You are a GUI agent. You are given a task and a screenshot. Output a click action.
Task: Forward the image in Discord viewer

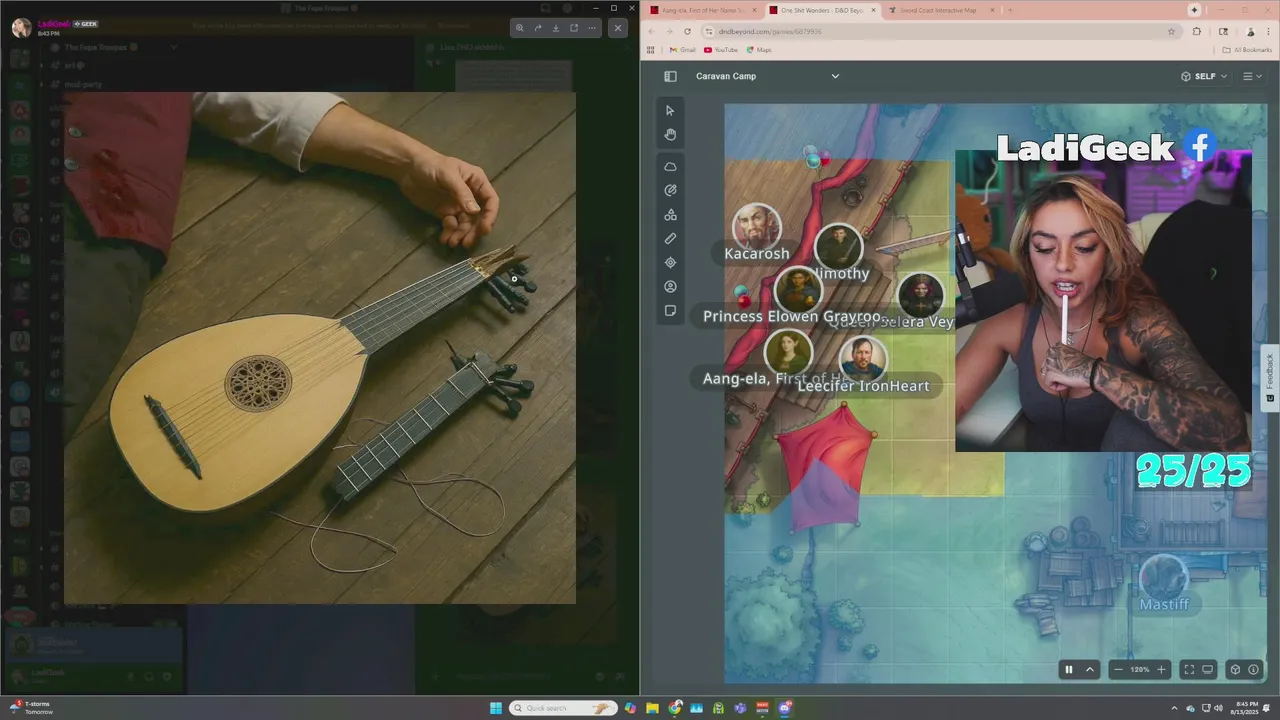[x=538, y=28]
